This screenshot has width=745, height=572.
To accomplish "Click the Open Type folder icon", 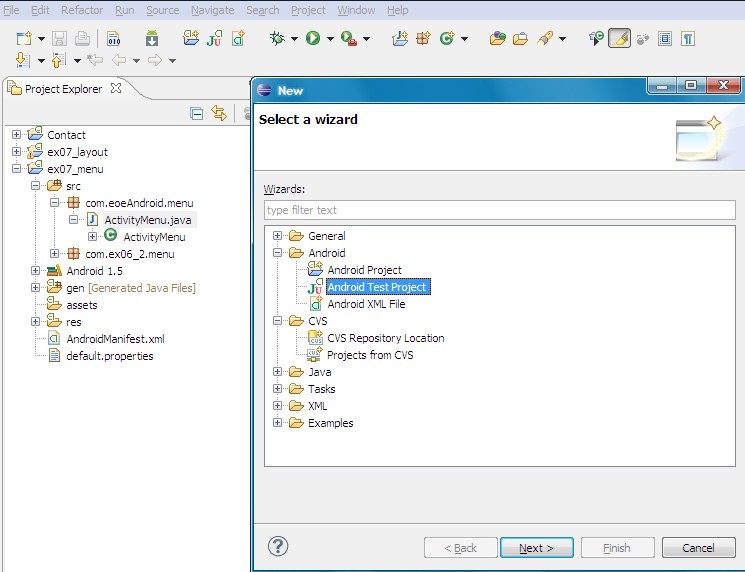I will pyautogui.click(x=497, y=39).
